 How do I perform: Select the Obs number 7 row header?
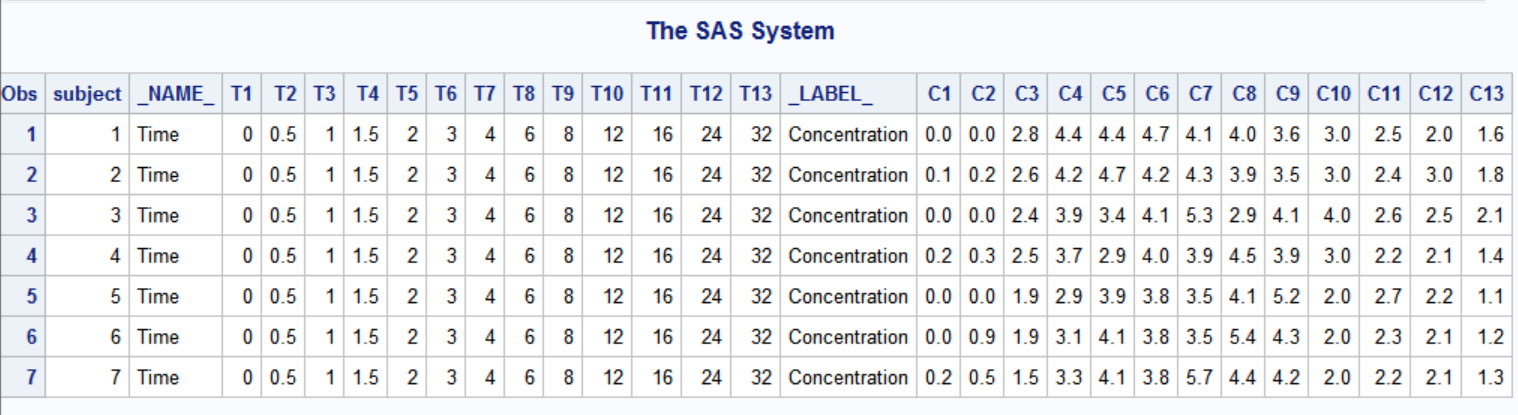31,377
